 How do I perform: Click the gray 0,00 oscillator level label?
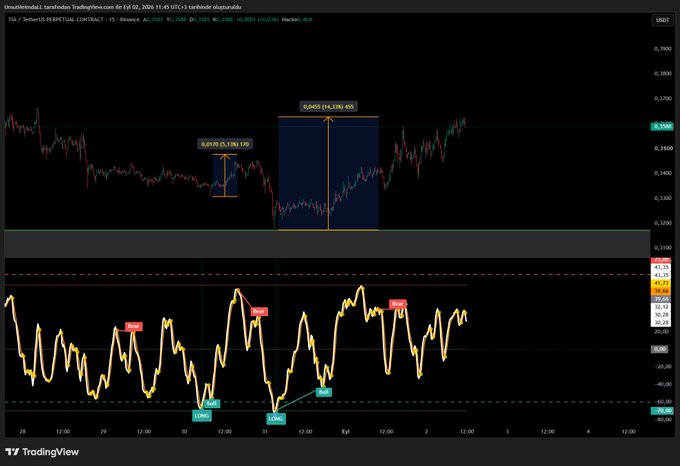click(x=660, y=349)
